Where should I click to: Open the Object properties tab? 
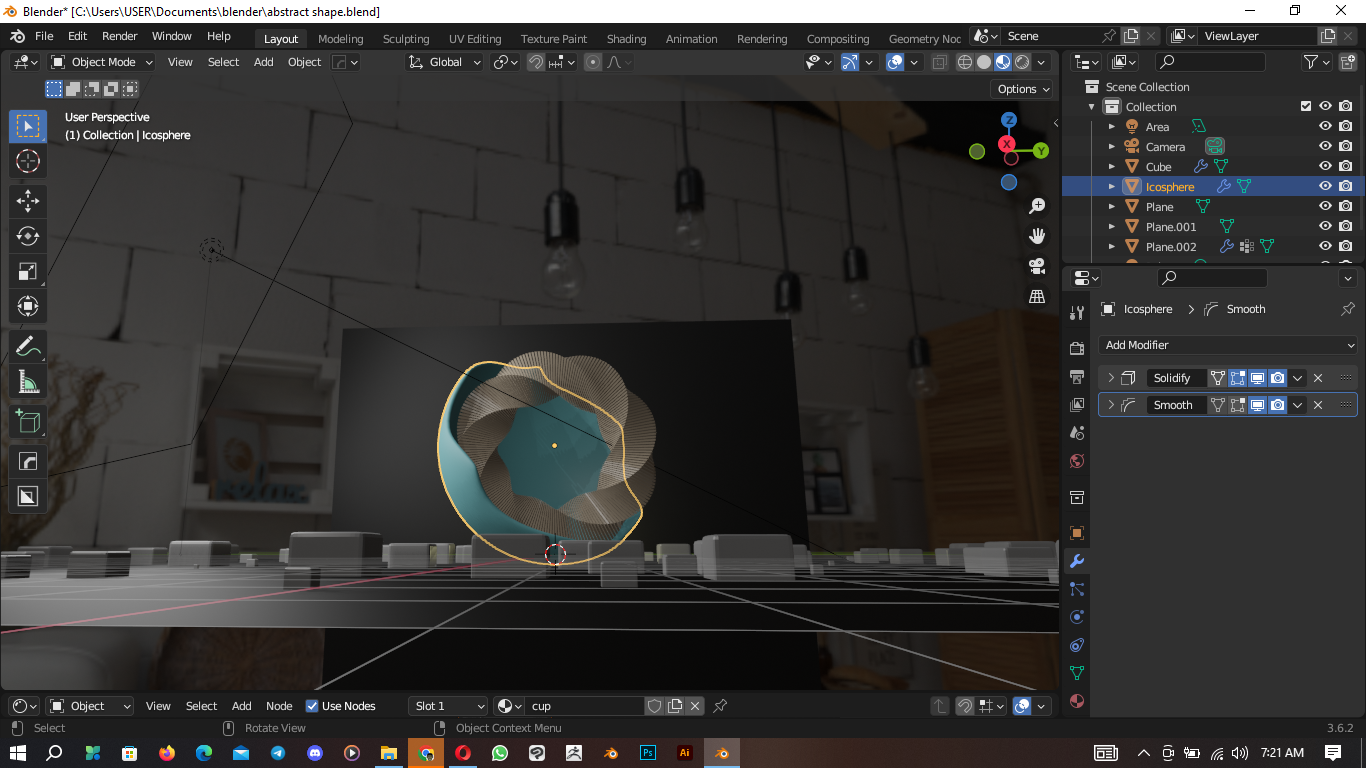pyautogui.click(x=1077, y=533)
